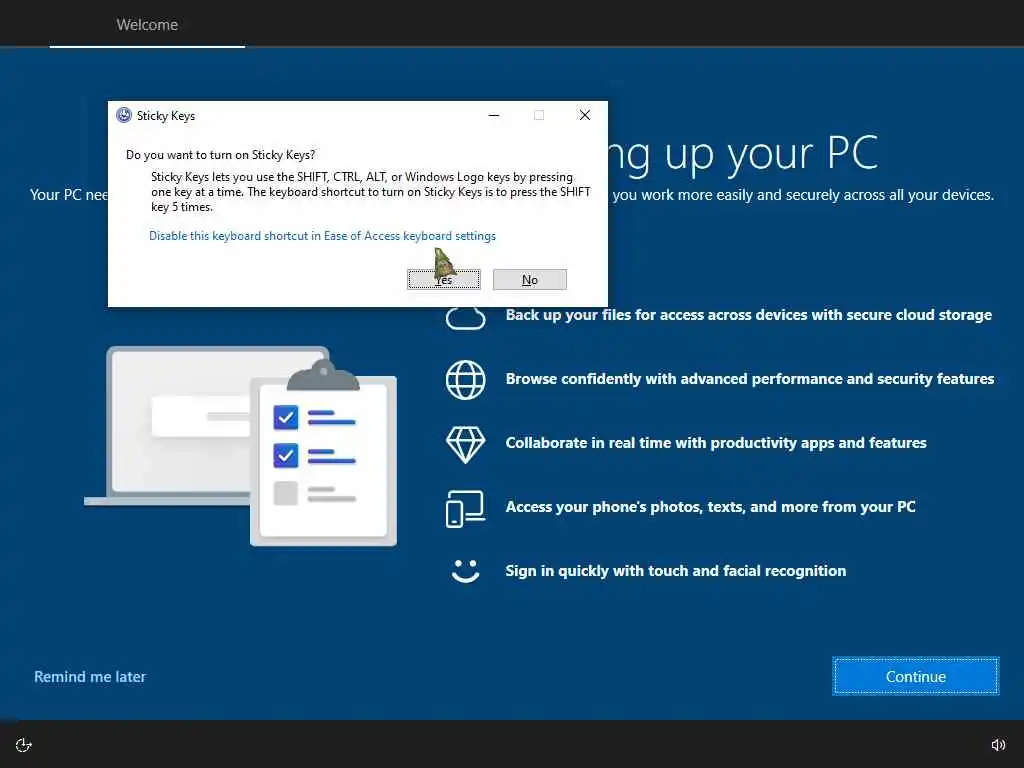1024x768 pixels.
Task: Click 'Browse confidently with advanced performance' text
Action: (x=750, y=379)
